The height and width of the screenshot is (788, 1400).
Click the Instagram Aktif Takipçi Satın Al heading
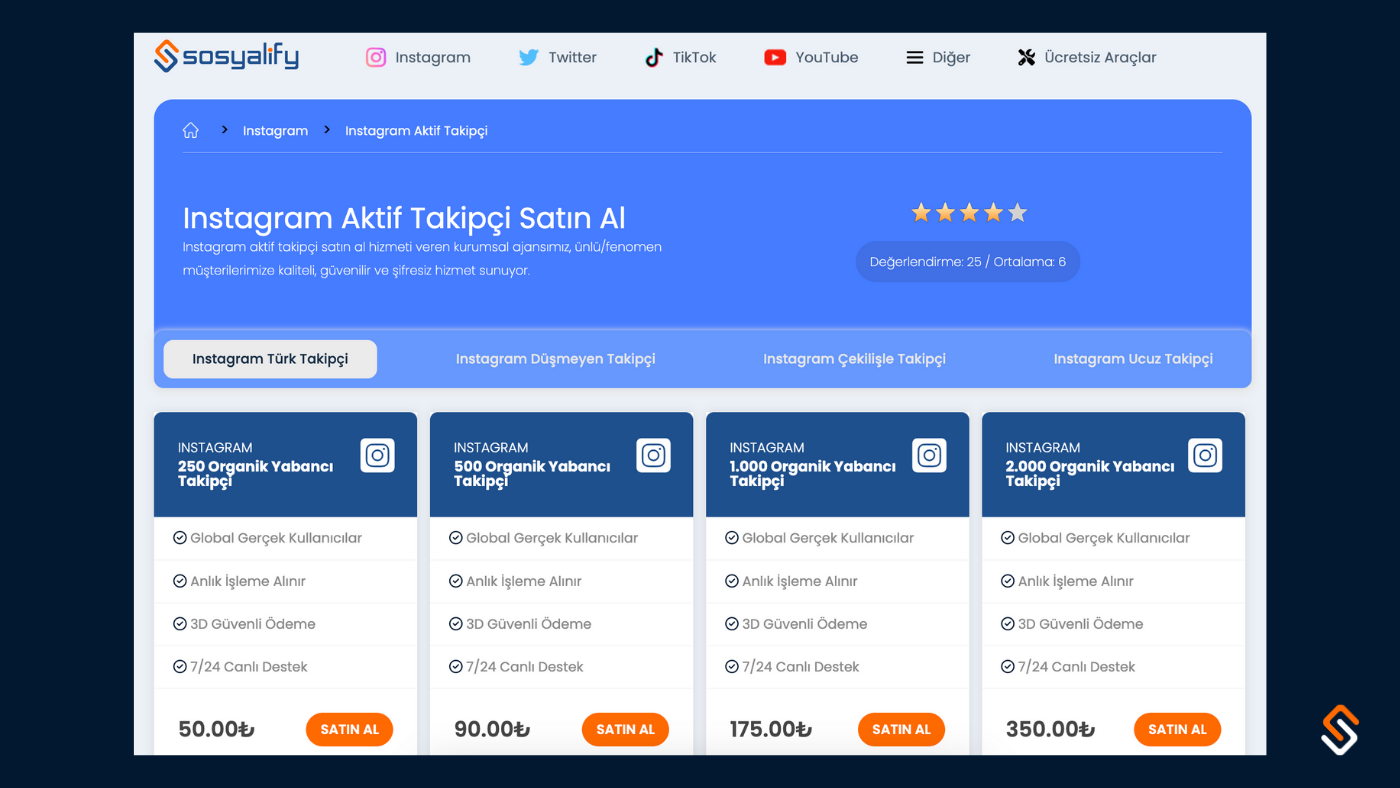pos(404,218)
